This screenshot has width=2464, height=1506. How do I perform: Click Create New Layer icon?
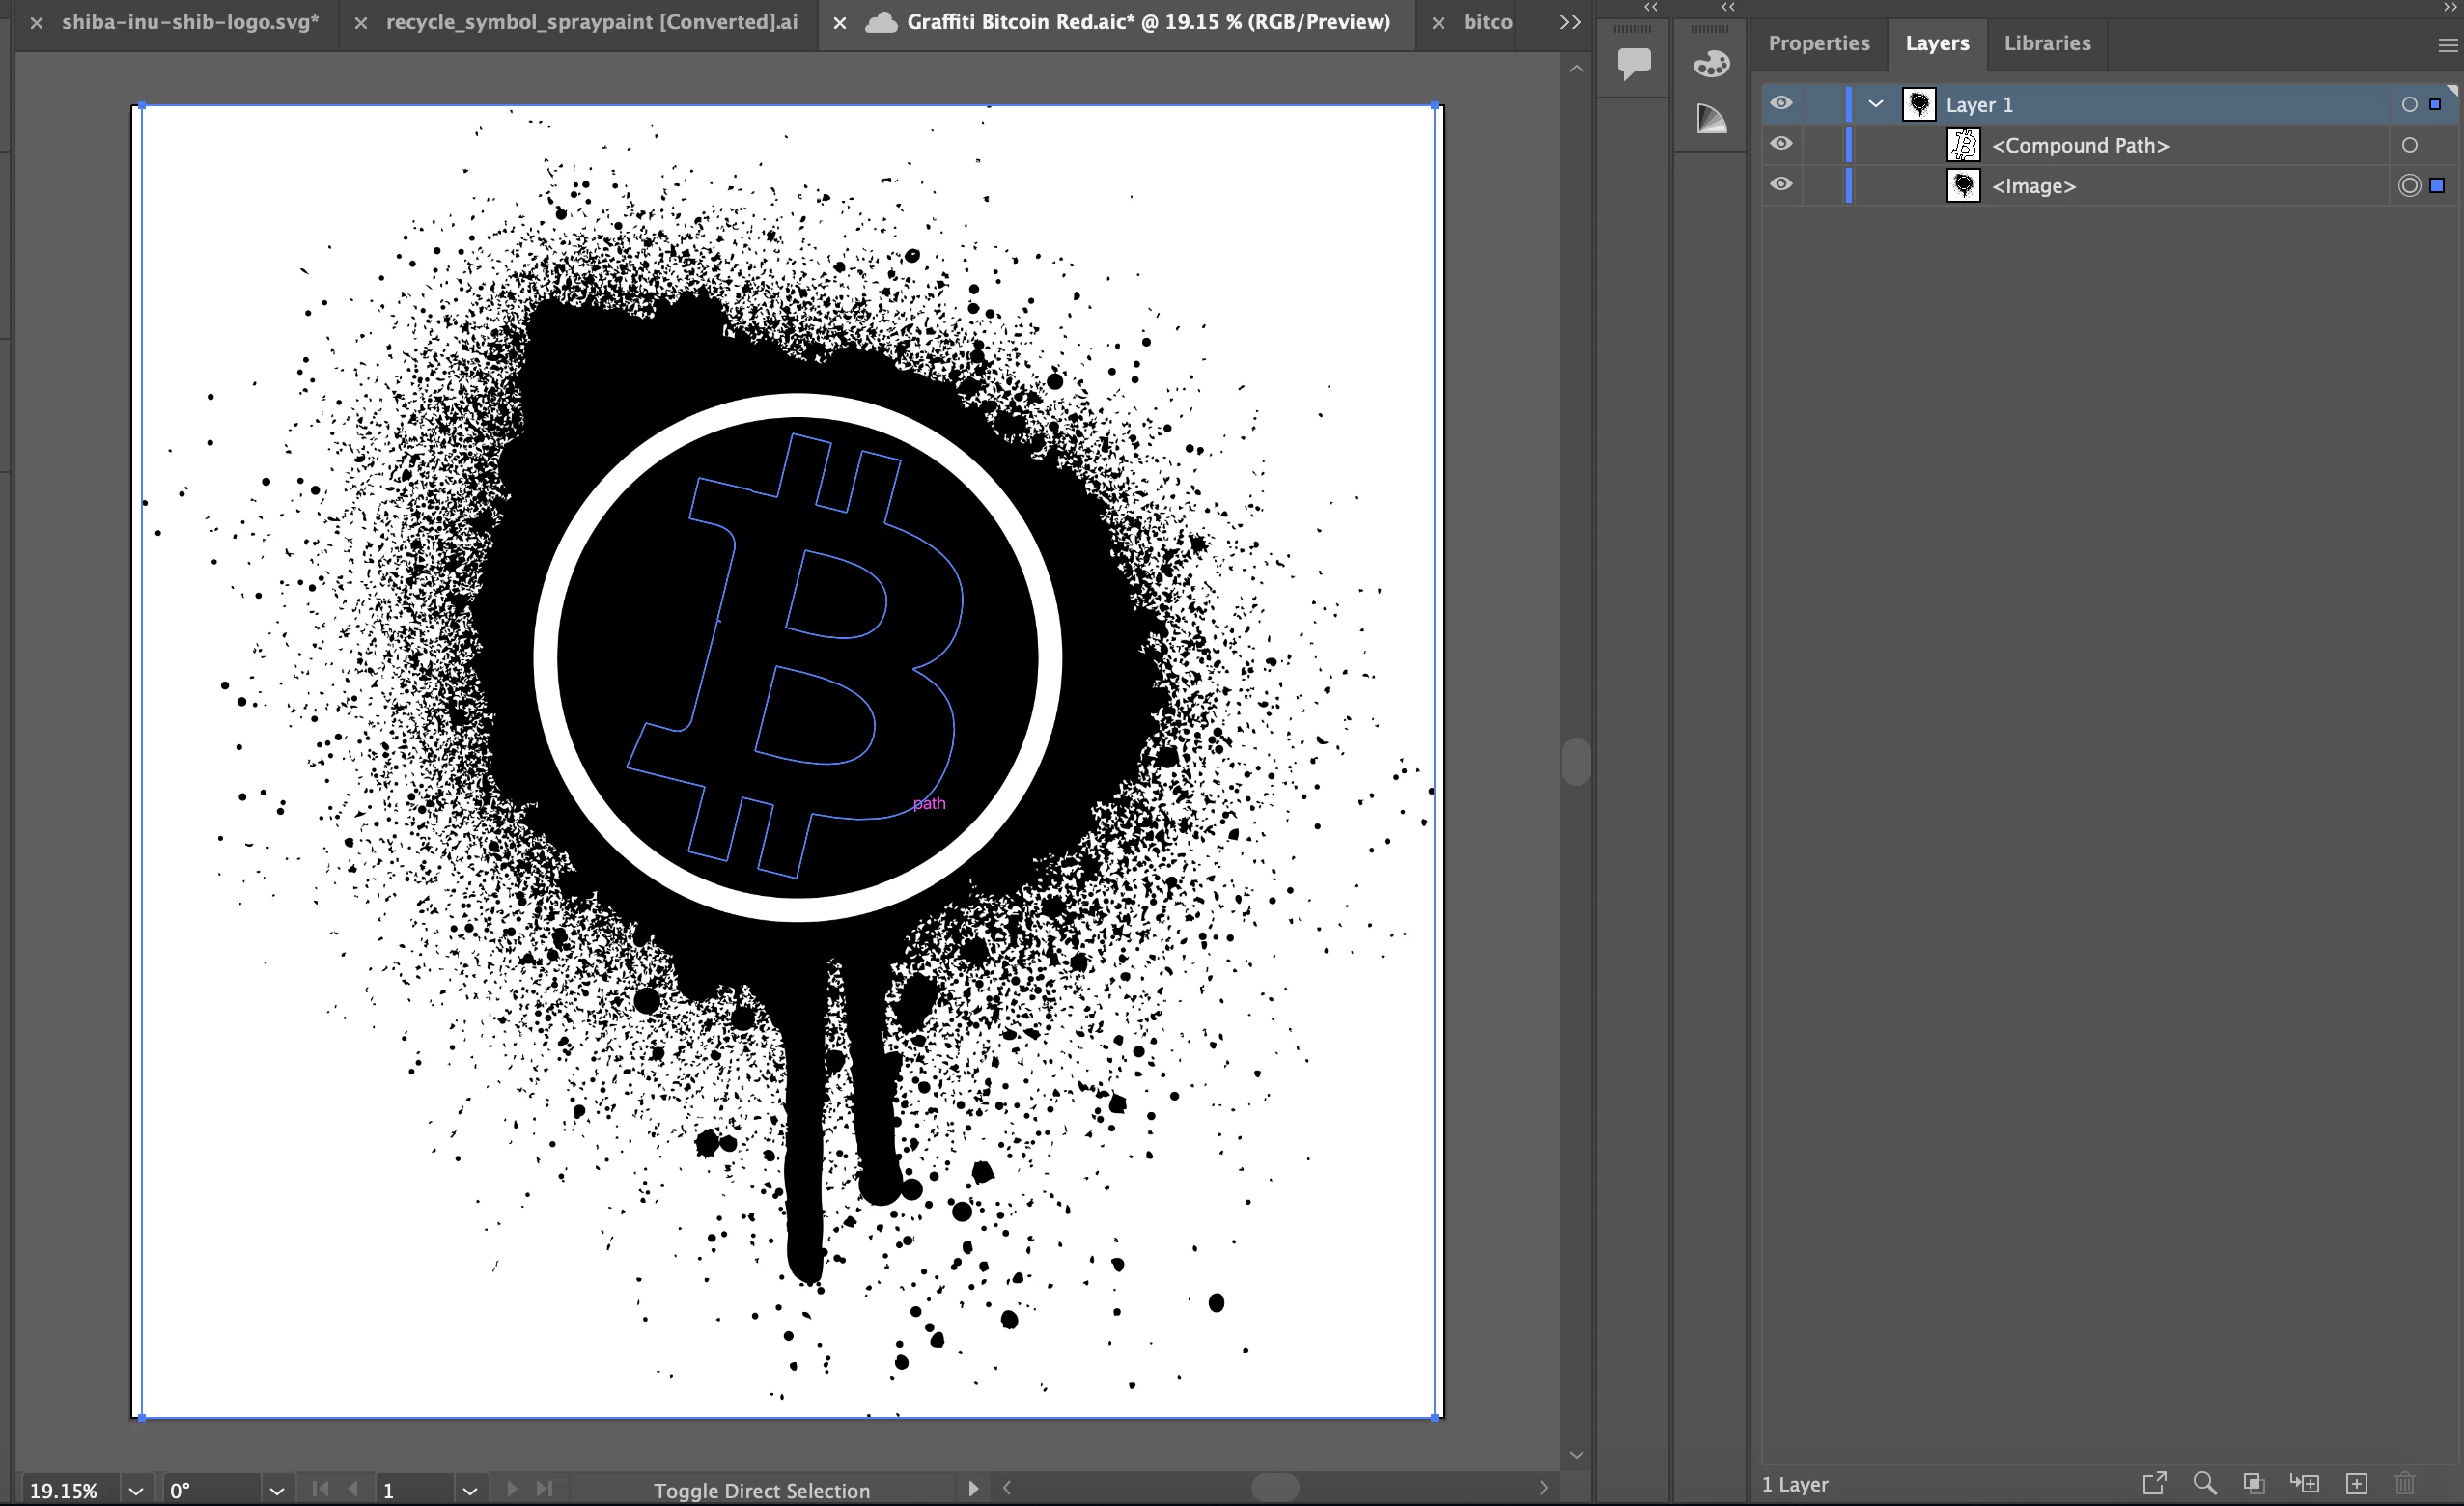[x=2356, y=1483]
